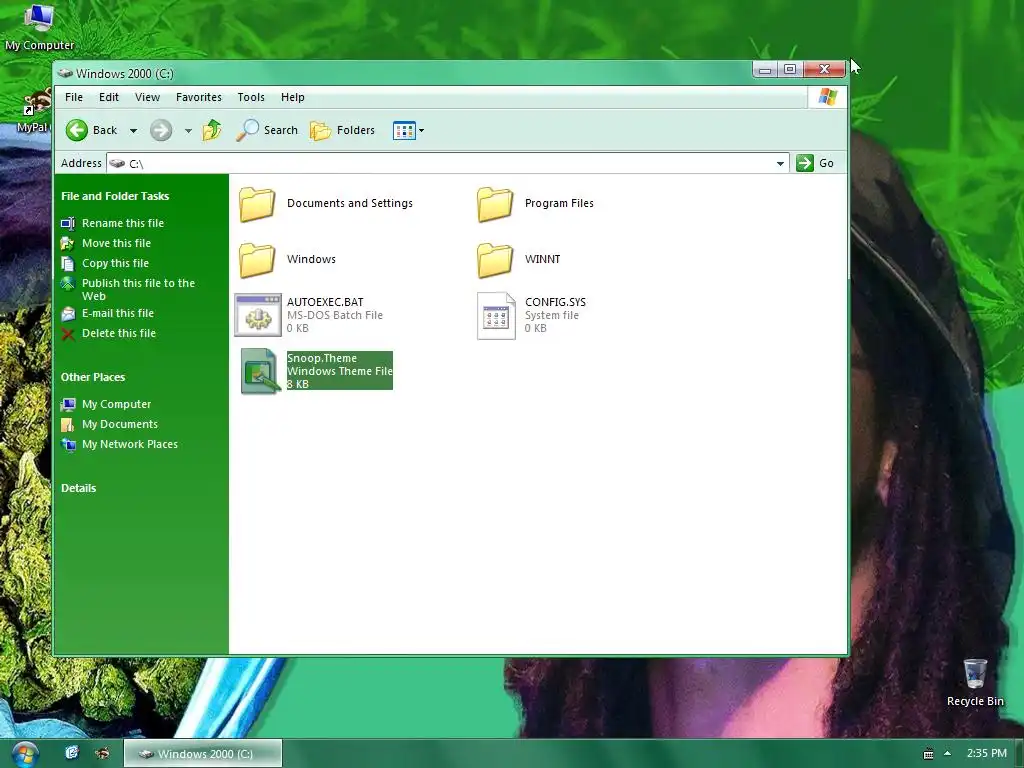
Task: Click the Windows flag logo in menu bar
Action: (827, 97)
